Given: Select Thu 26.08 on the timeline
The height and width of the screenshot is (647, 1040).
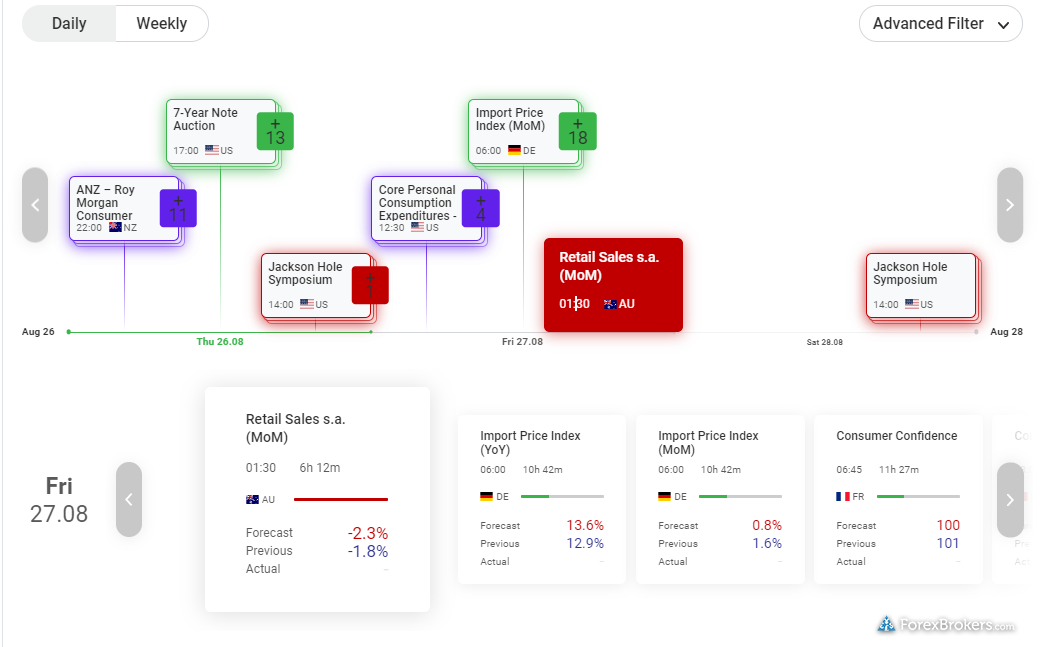Looking at the screenshot, I should (220, 342).
